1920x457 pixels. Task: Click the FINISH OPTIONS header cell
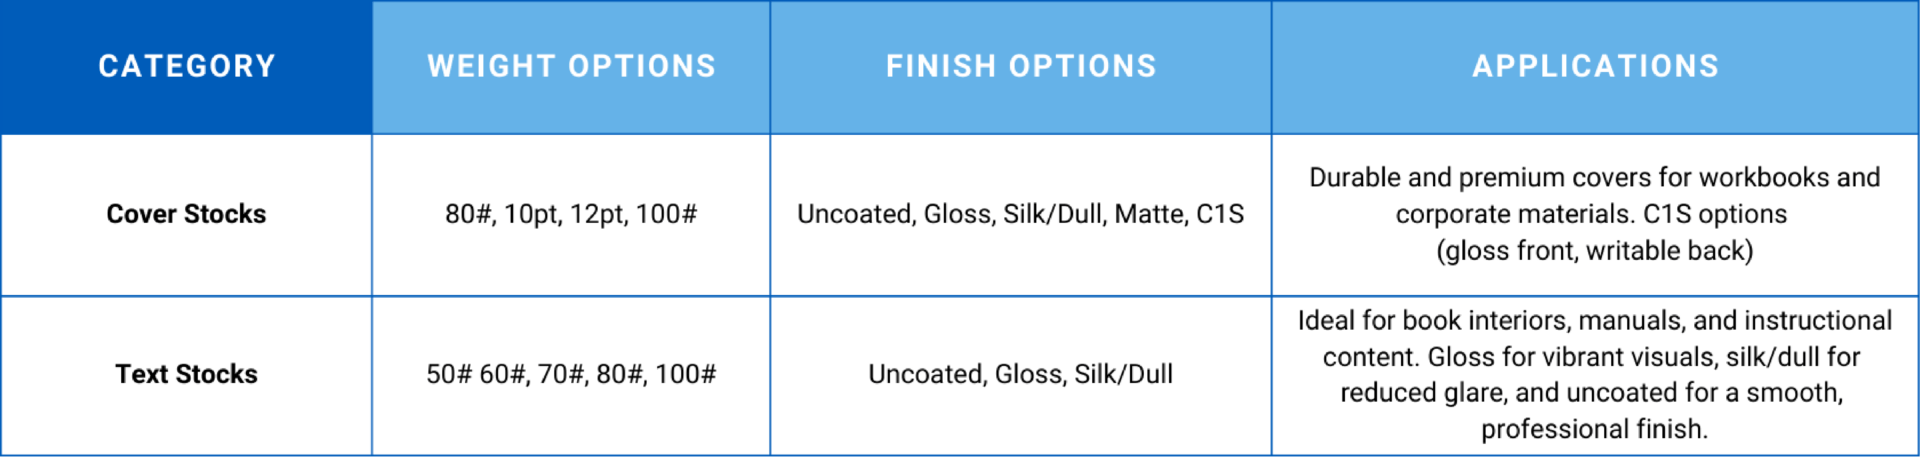(1020, 66)
